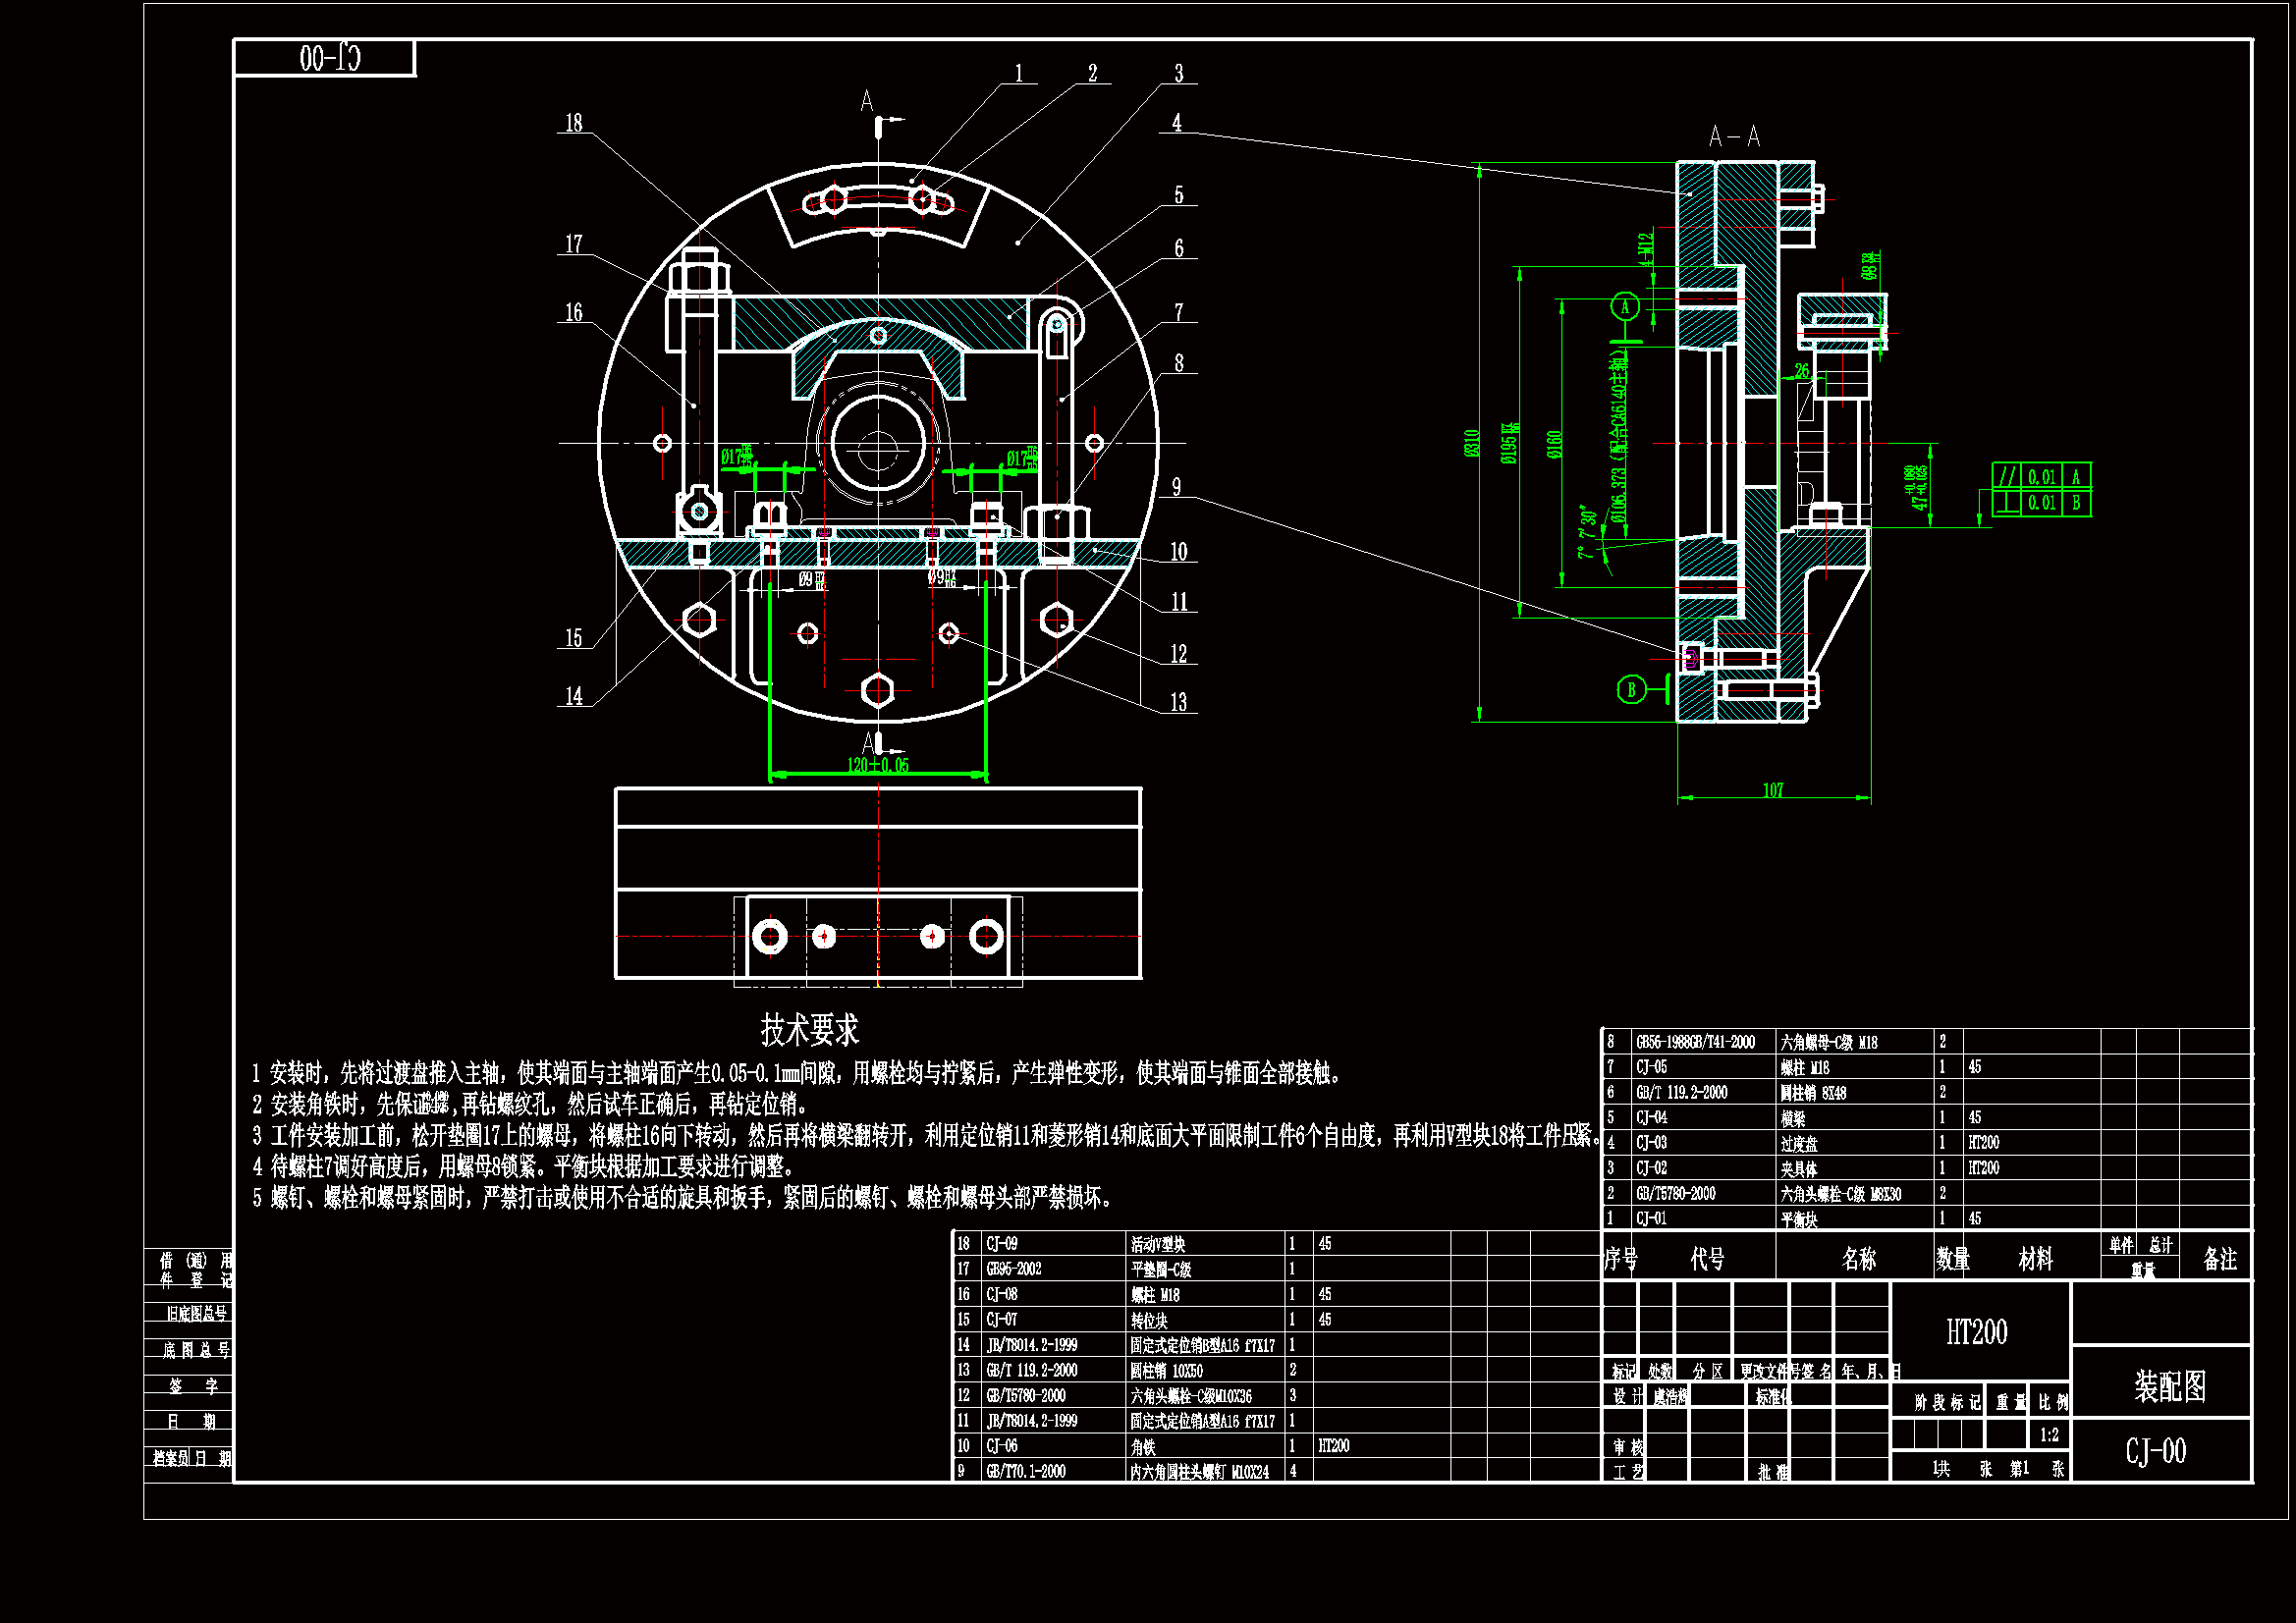Select the mirrored CJ-00 box at top left
Viewport: 2296px width, 1623px height.
(326, 58)
